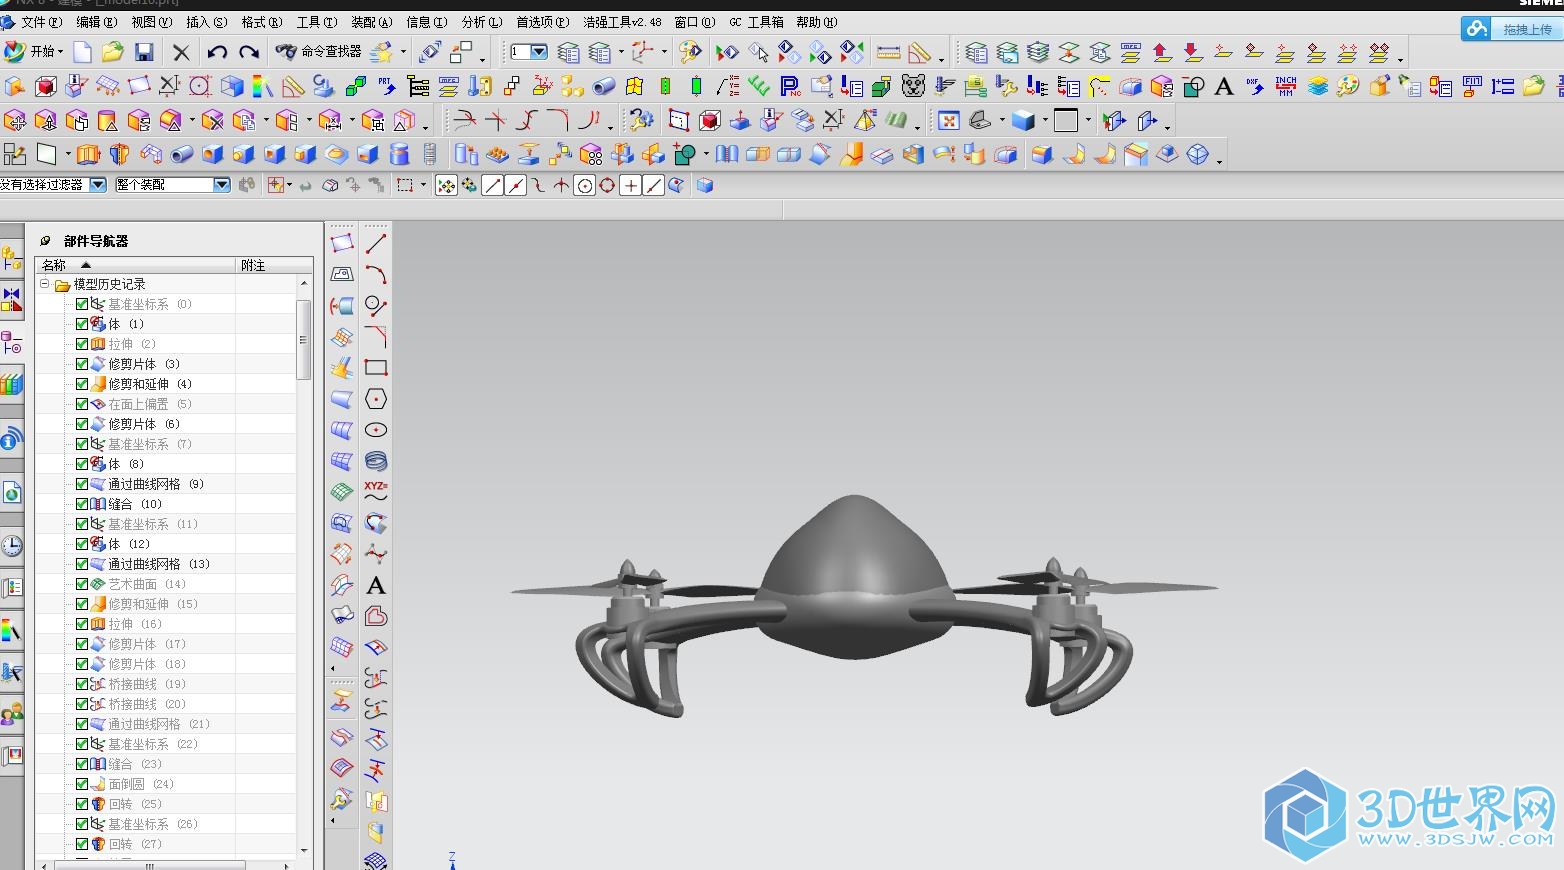Click the Undo arrow icon
Image resolution: width=1564 pixels, height=870 pixels.
[217, 52]
